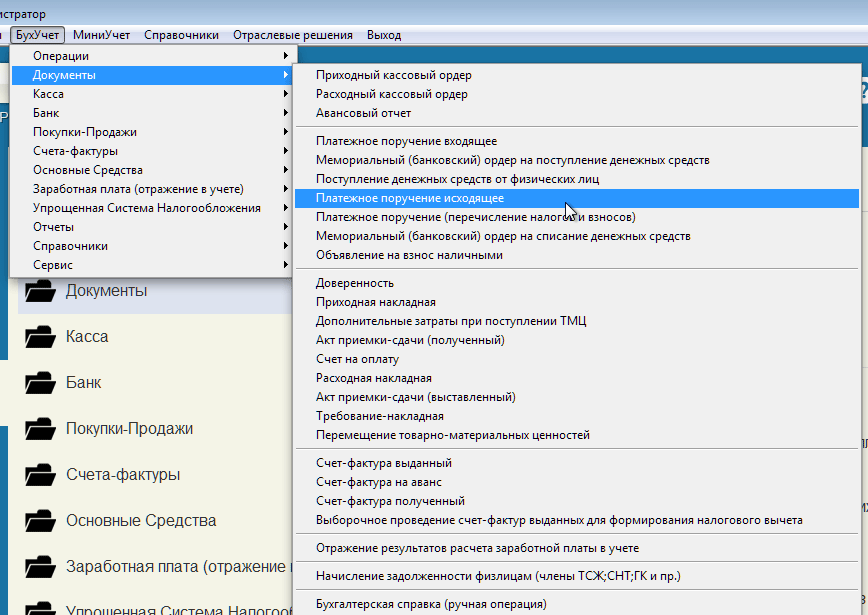The width and height of the screenshot is (868, 615).
Task: Open Счета-фактуры section in main panel
Action: [x=123, y=474]
